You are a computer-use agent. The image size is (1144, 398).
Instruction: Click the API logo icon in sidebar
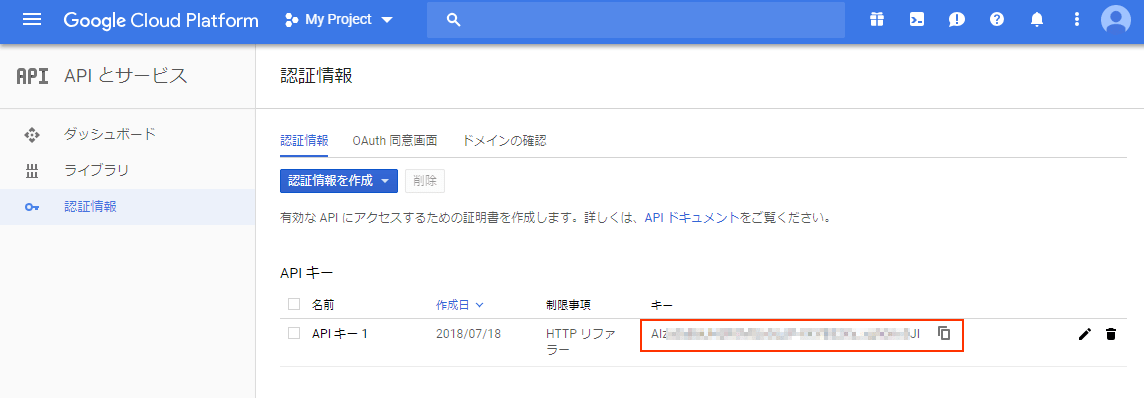[32, 76]
